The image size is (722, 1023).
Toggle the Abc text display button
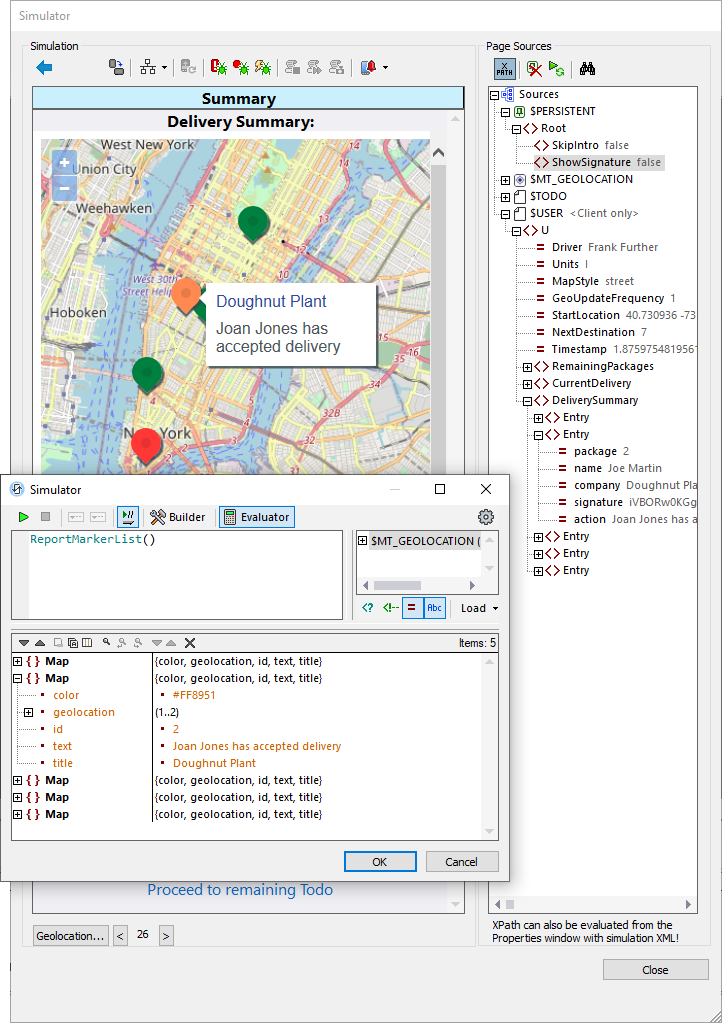[x=434, y=608]
